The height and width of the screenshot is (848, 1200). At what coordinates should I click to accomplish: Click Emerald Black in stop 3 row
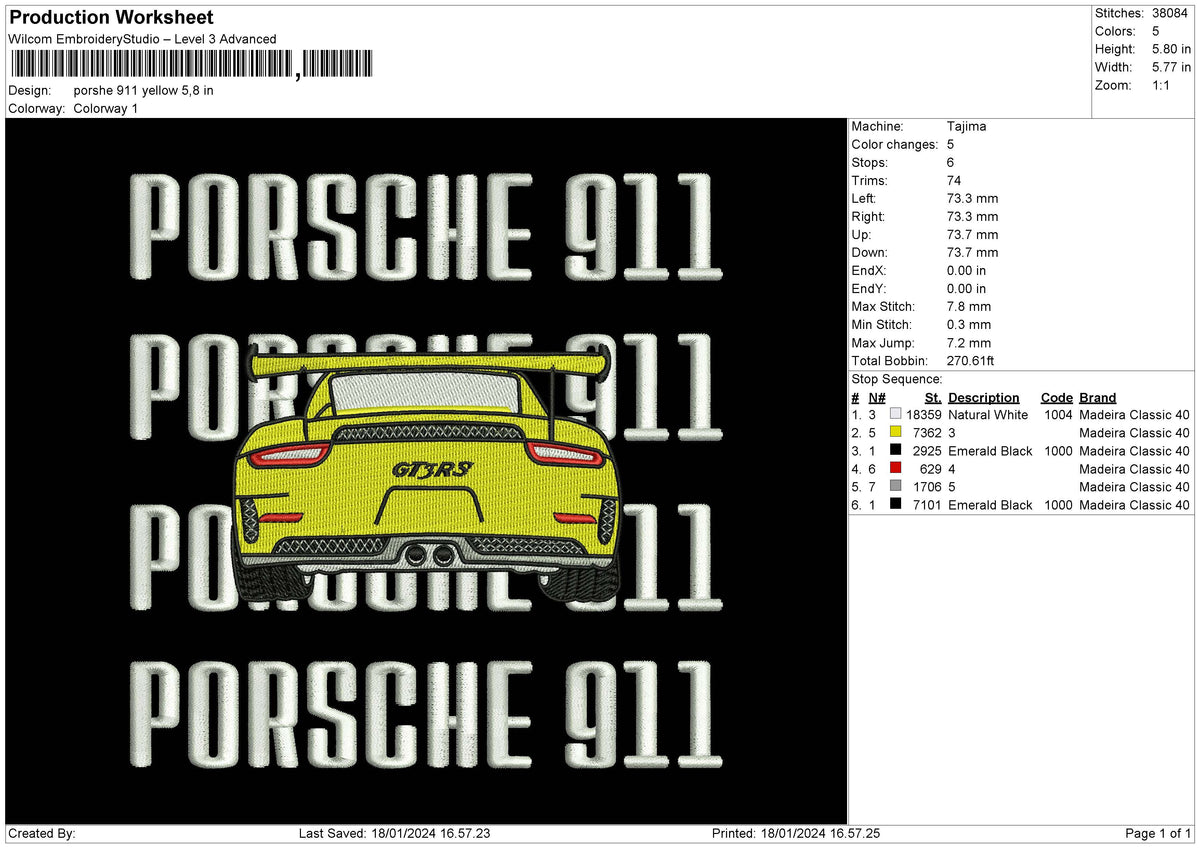pyautogui.click(x=990, y=451)
